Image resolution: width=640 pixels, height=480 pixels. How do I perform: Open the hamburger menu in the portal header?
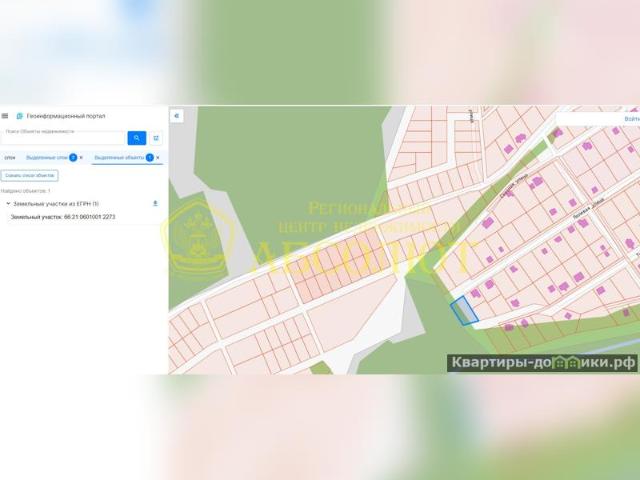click(5, 116)
